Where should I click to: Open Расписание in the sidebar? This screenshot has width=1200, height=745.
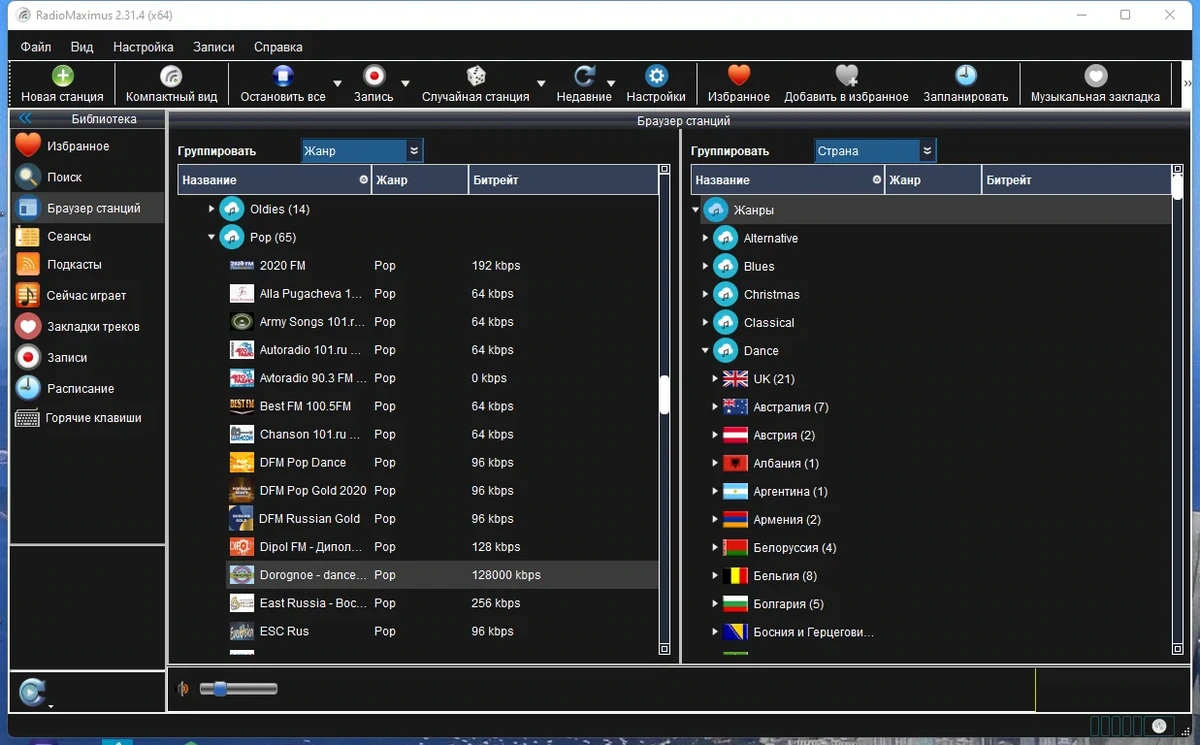tap(87, 388)
